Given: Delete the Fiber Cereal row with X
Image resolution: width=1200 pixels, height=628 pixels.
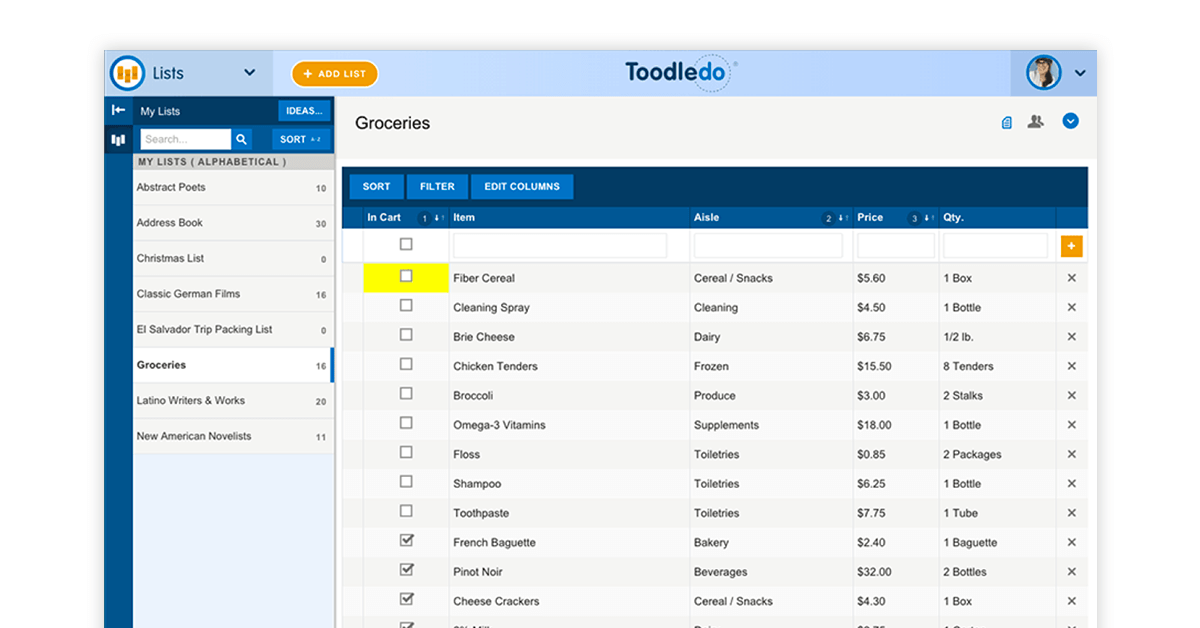Looking at the screenshot, I should pos(1071,278).
